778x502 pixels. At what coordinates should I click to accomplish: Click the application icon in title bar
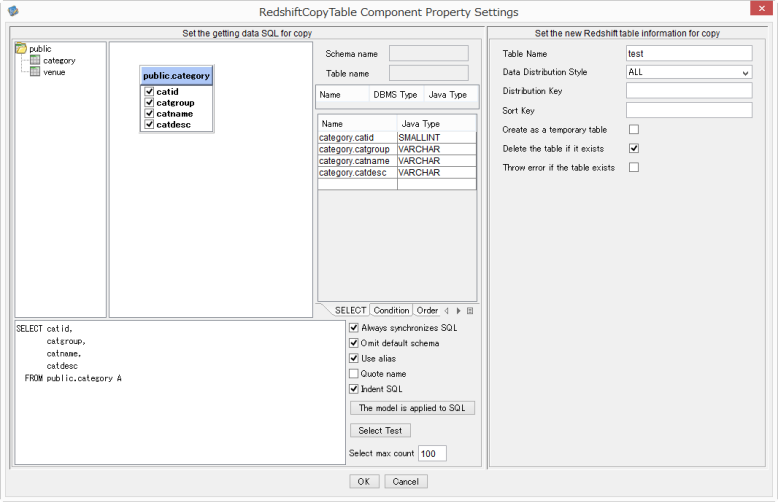coord(13,10)
